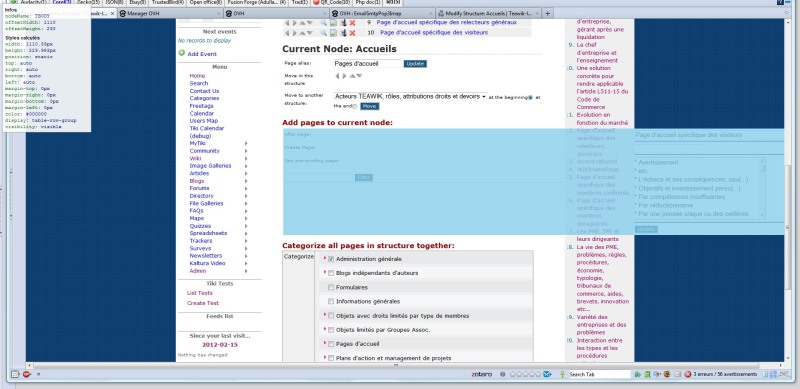This screenshot has width=800, height=389.
Task: Click the Move button
Action: point(370,106)
